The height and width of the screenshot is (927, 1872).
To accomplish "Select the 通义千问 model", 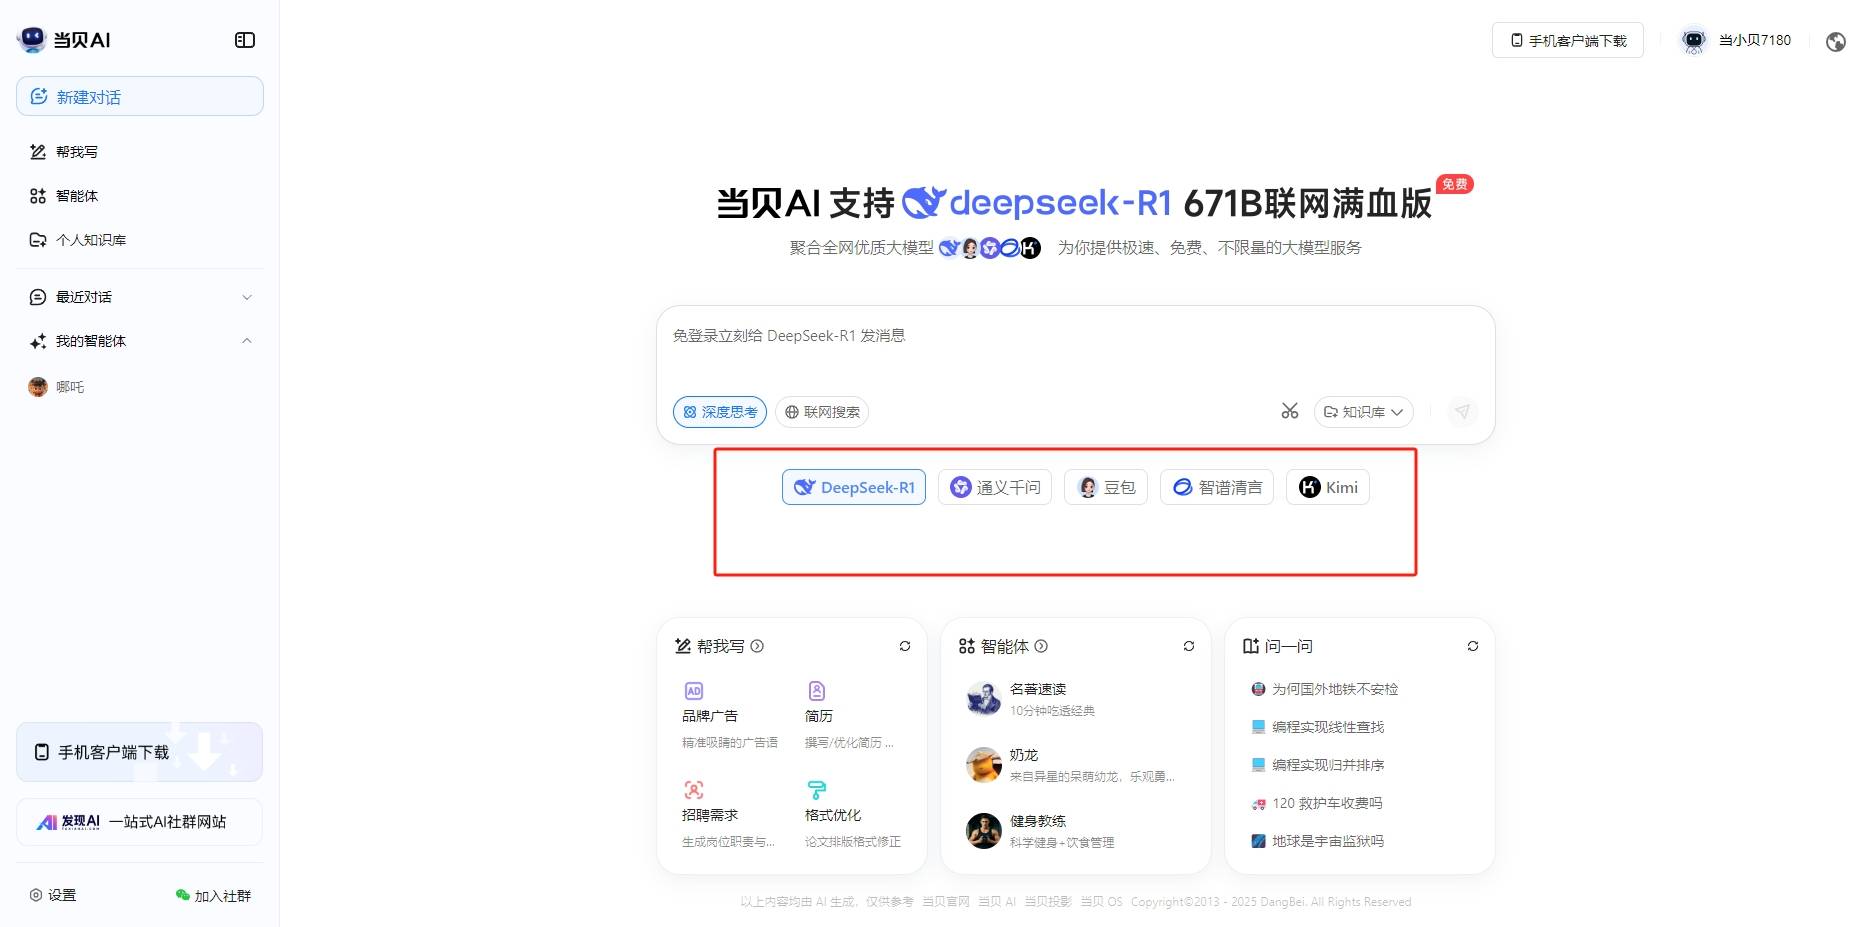I will point(995,487).
